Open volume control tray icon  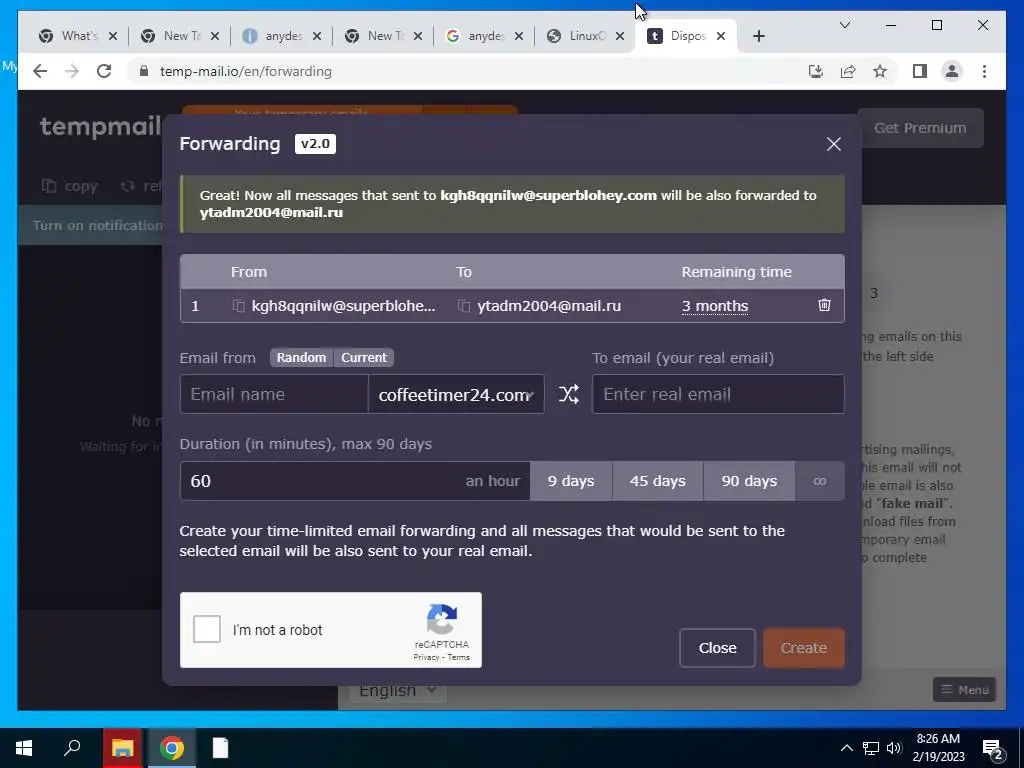tap(894, 748)
